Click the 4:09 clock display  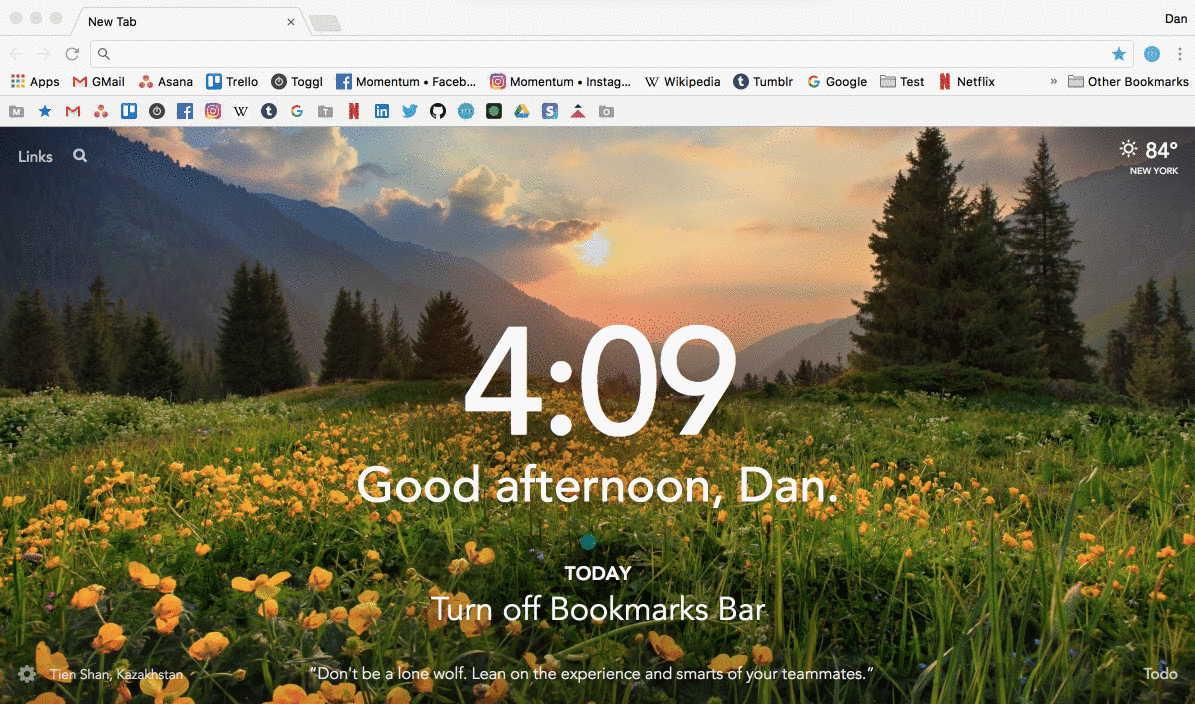(x=599, y=381)
